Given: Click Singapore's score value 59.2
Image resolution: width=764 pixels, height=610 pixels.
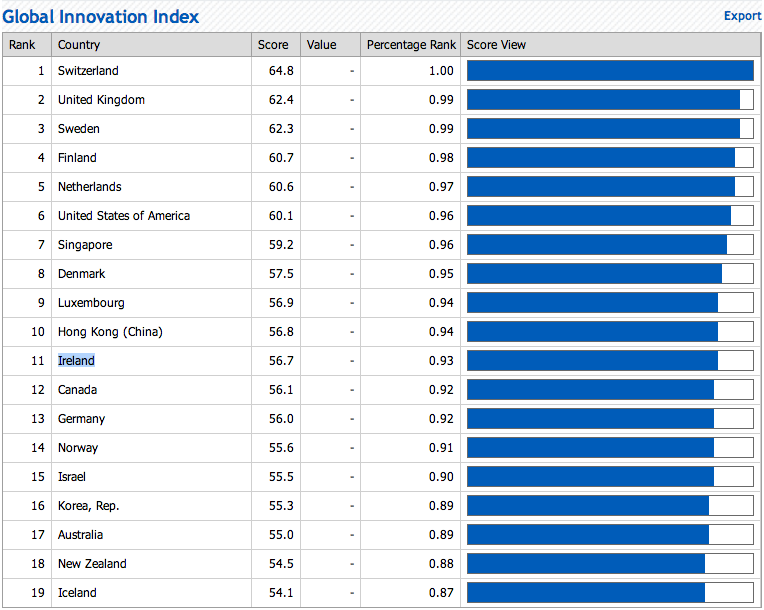Looking at the screenshot, I should point(281,245).
